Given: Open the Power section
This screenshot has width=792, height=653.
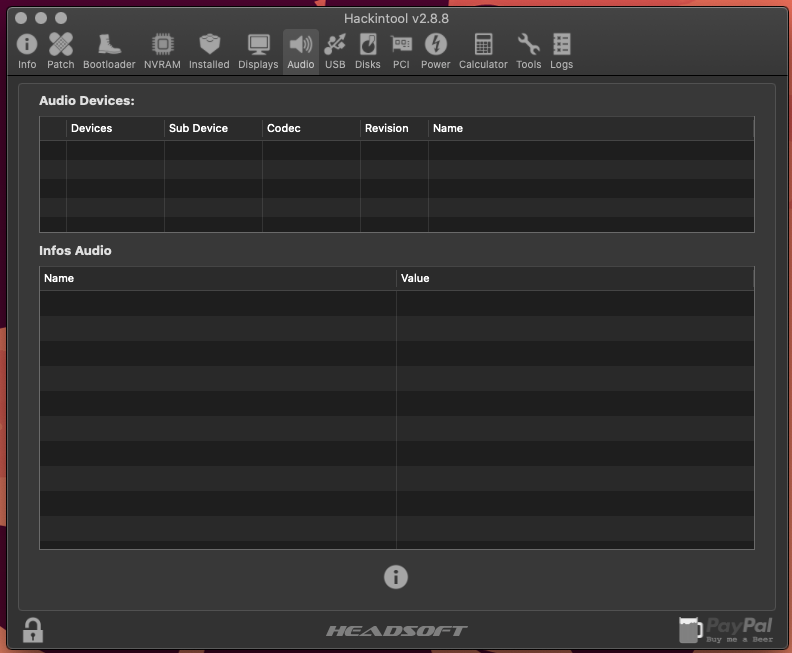Looking at the screenshot, I should coord(435,51).
